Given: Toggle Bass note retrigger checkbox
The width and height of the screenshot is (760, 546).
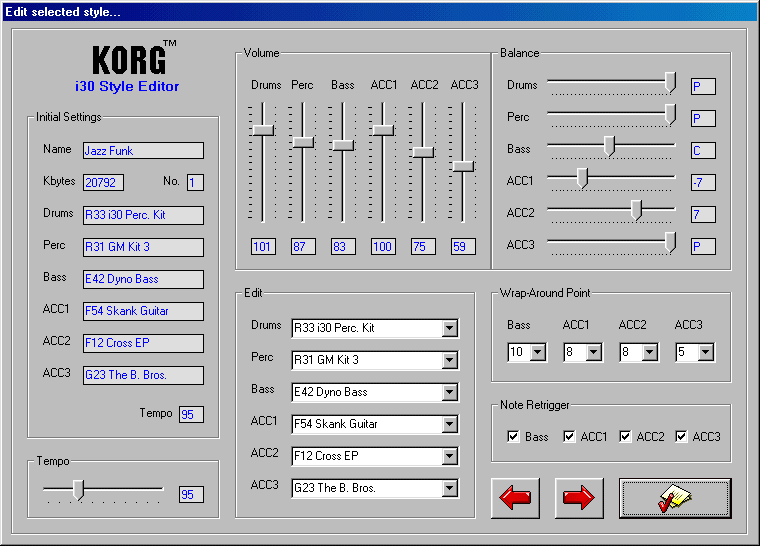Looking at the screenshot, I should coord(513,436).
